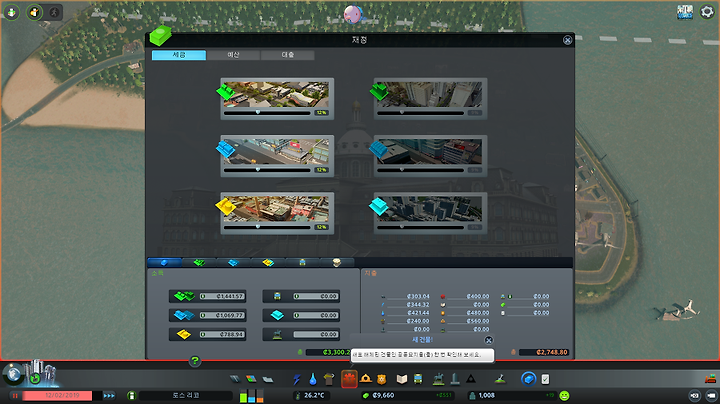Toggle the game pause button
This screenshot has width=720, height=404.
[x=15, y=395]
